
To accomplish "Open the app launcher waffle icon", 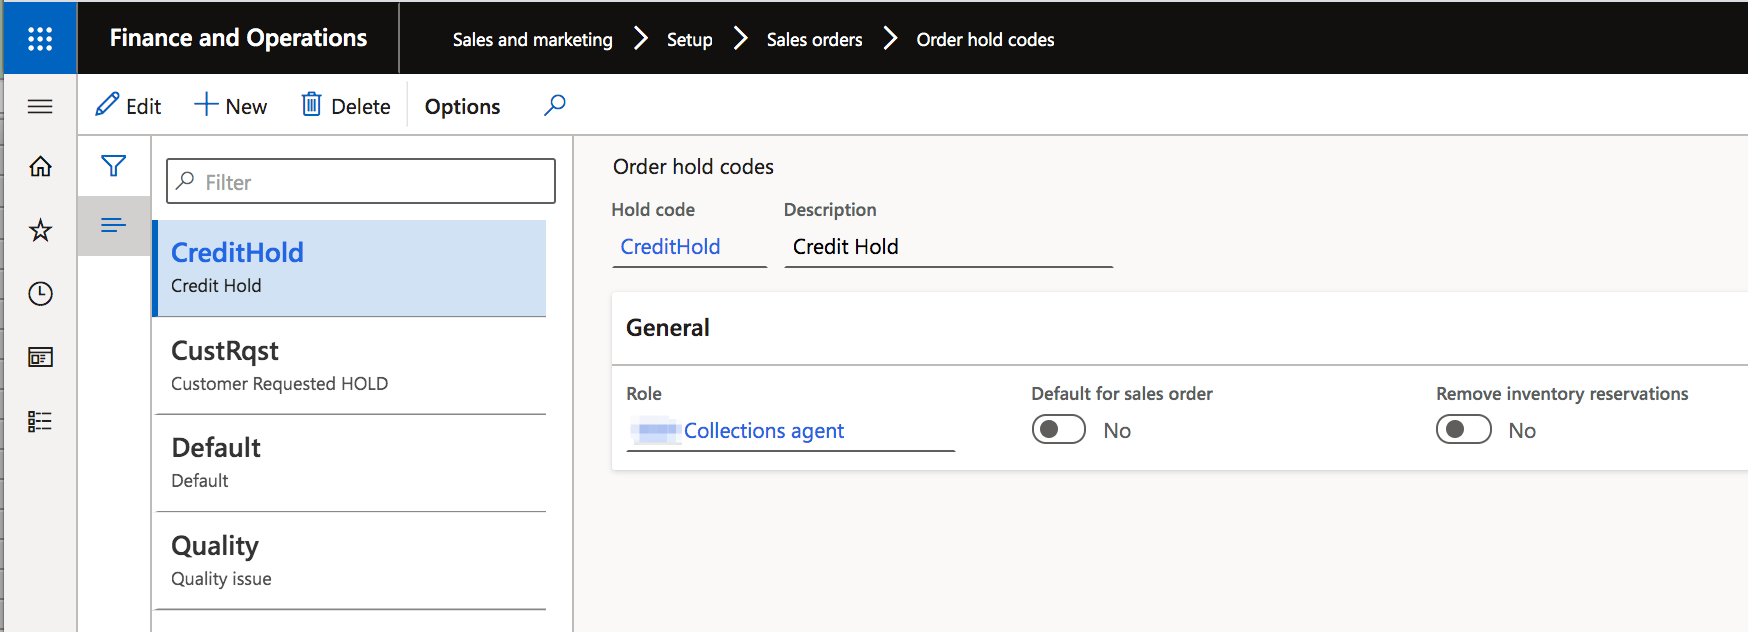I will click(x=40, y=38).
